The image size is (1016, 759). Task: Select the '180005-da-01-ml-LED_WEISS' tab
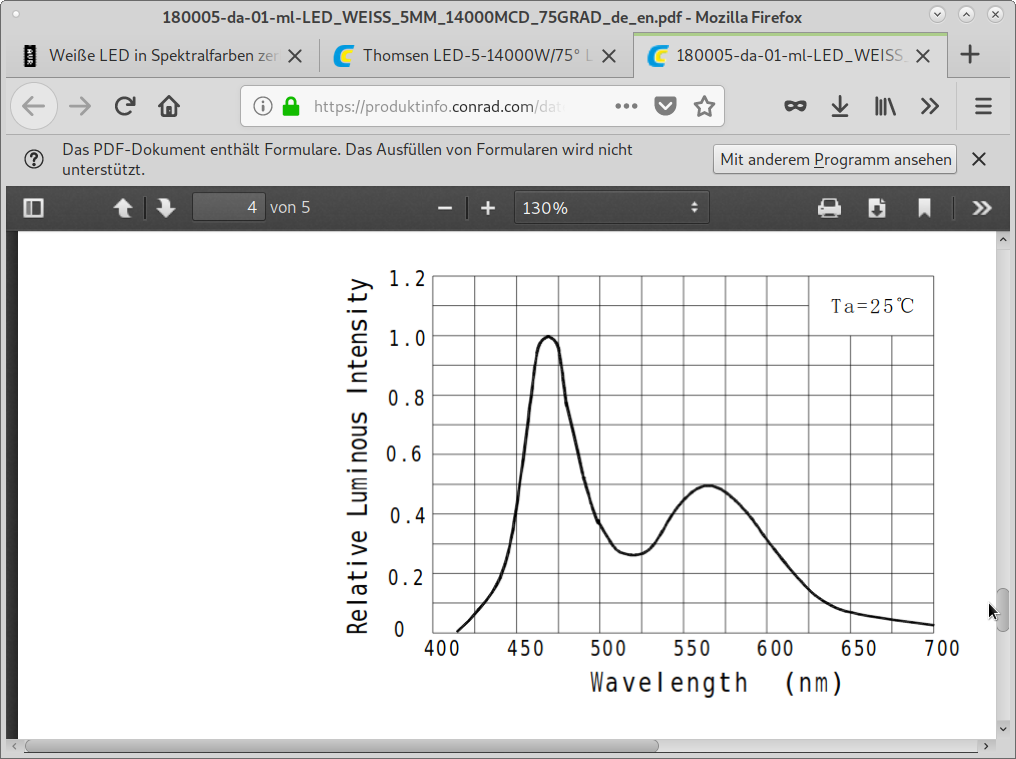tap(790, 56)
